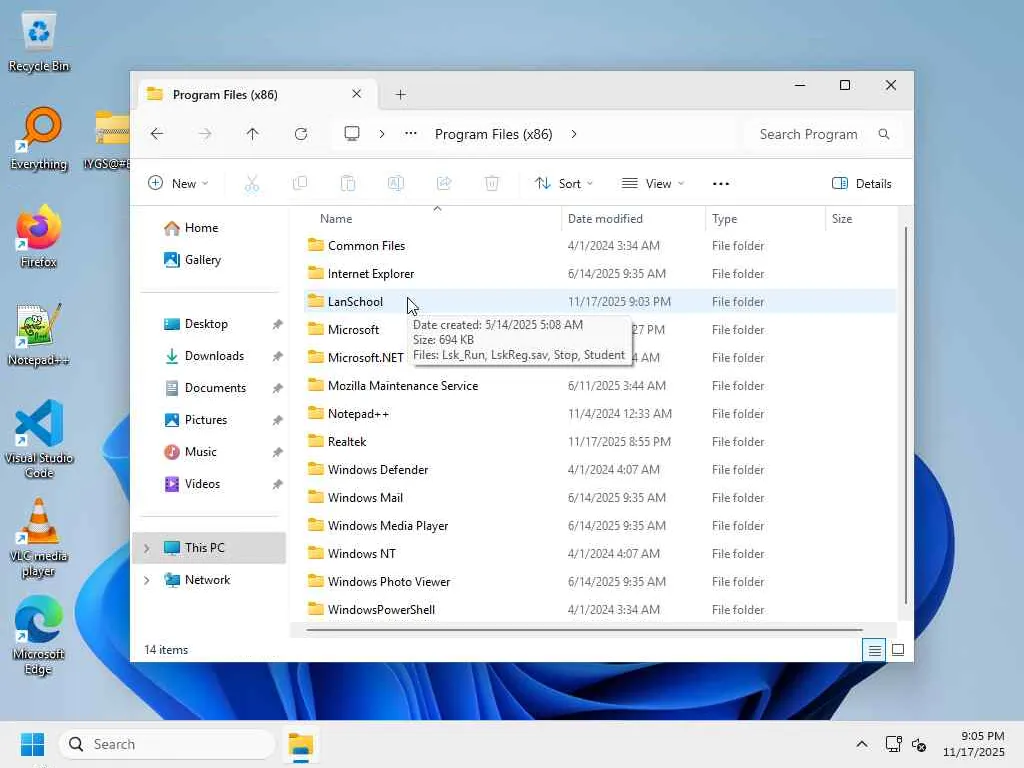Select the LanSchool folder

pos(600,302)
